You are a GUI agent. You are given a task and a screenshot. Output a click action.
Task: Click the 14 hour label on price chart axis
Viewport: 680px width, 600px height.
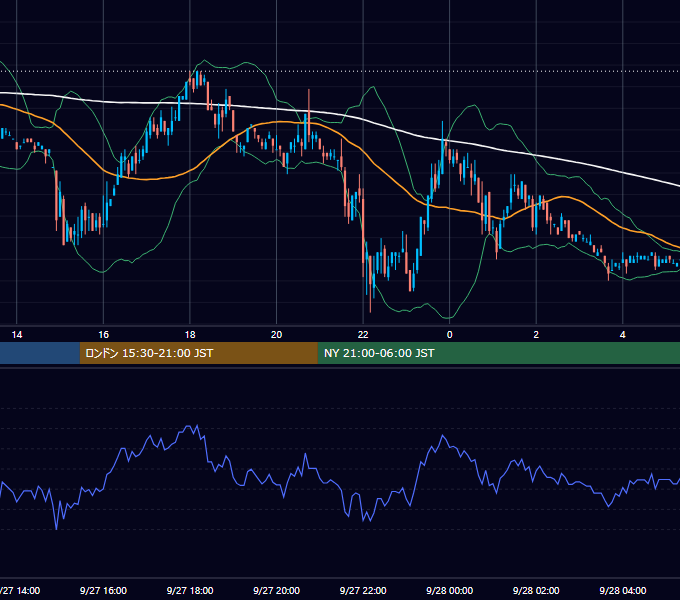16,335
